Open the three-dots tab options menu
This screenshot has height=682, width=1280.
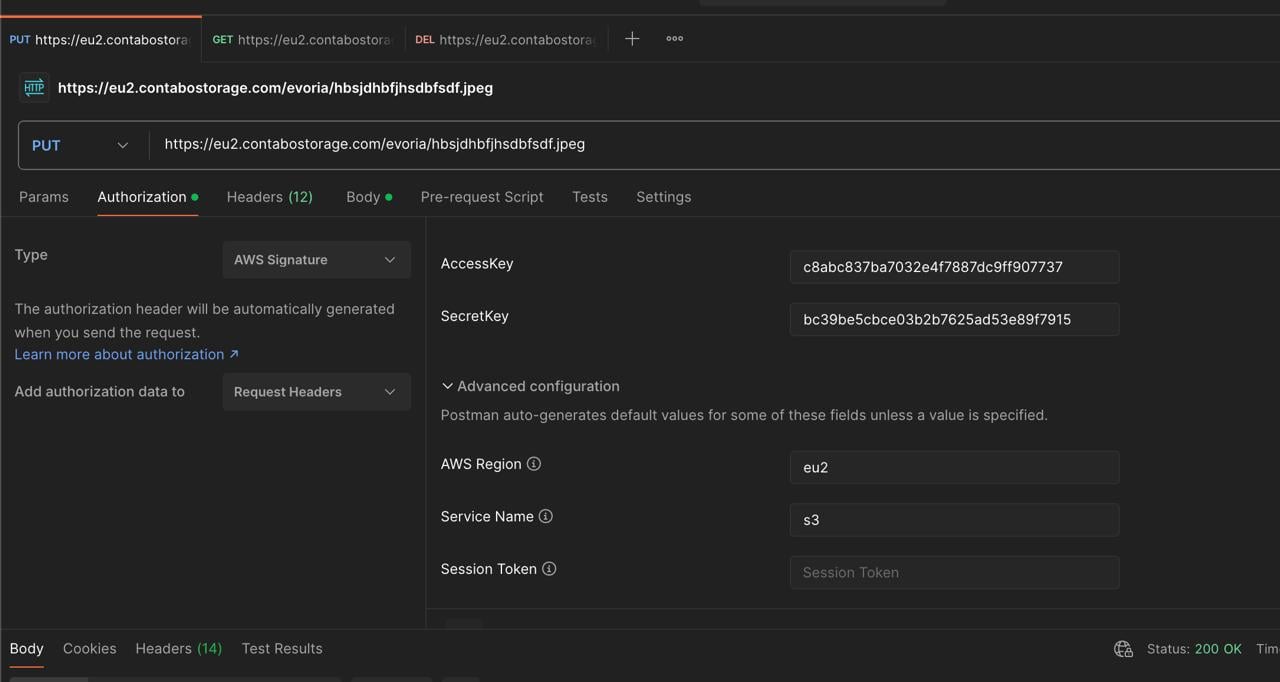coord(675,39)
